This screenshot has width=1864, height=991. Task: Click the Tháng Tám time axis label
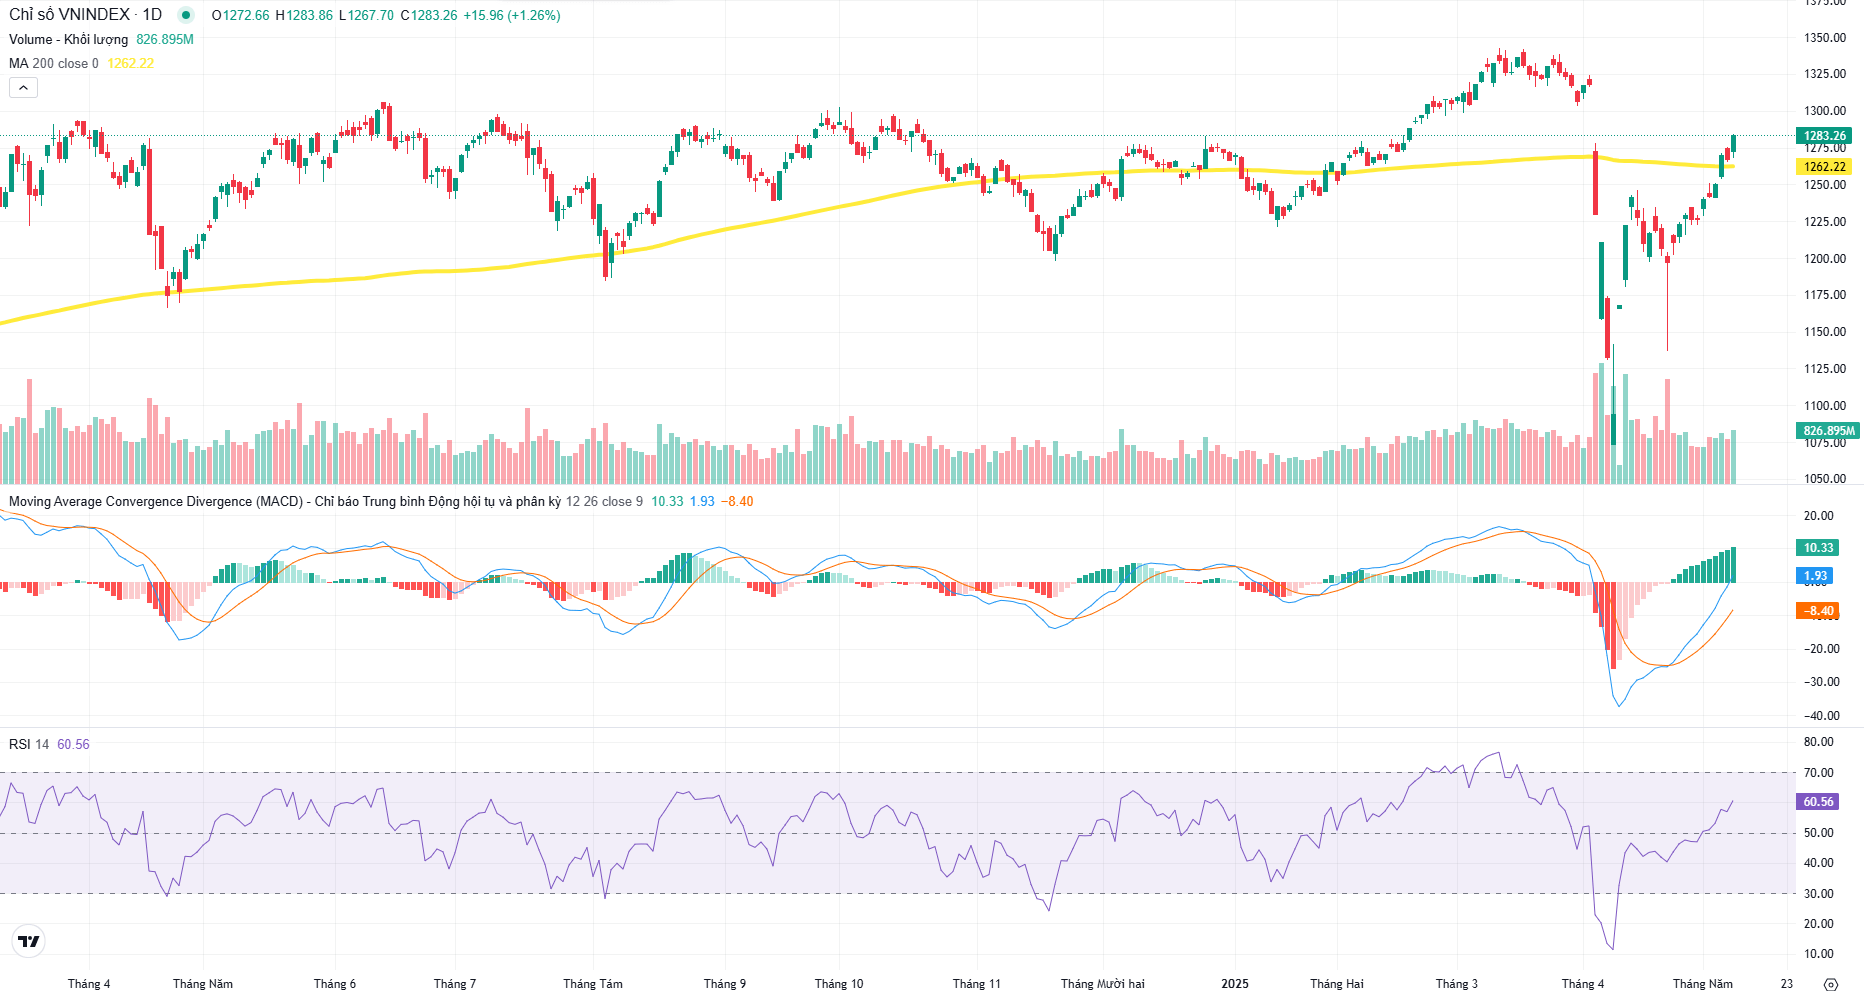593,984
